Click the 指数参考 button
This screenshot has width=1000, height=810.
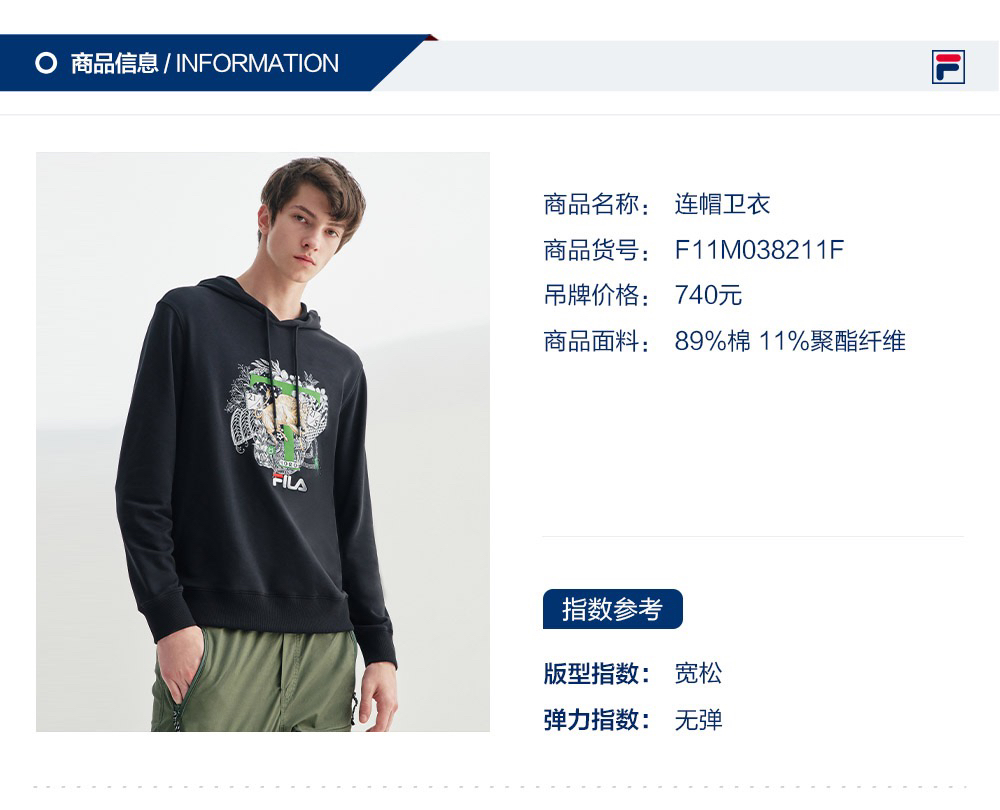pyautogui.click(x=612, y=609)
